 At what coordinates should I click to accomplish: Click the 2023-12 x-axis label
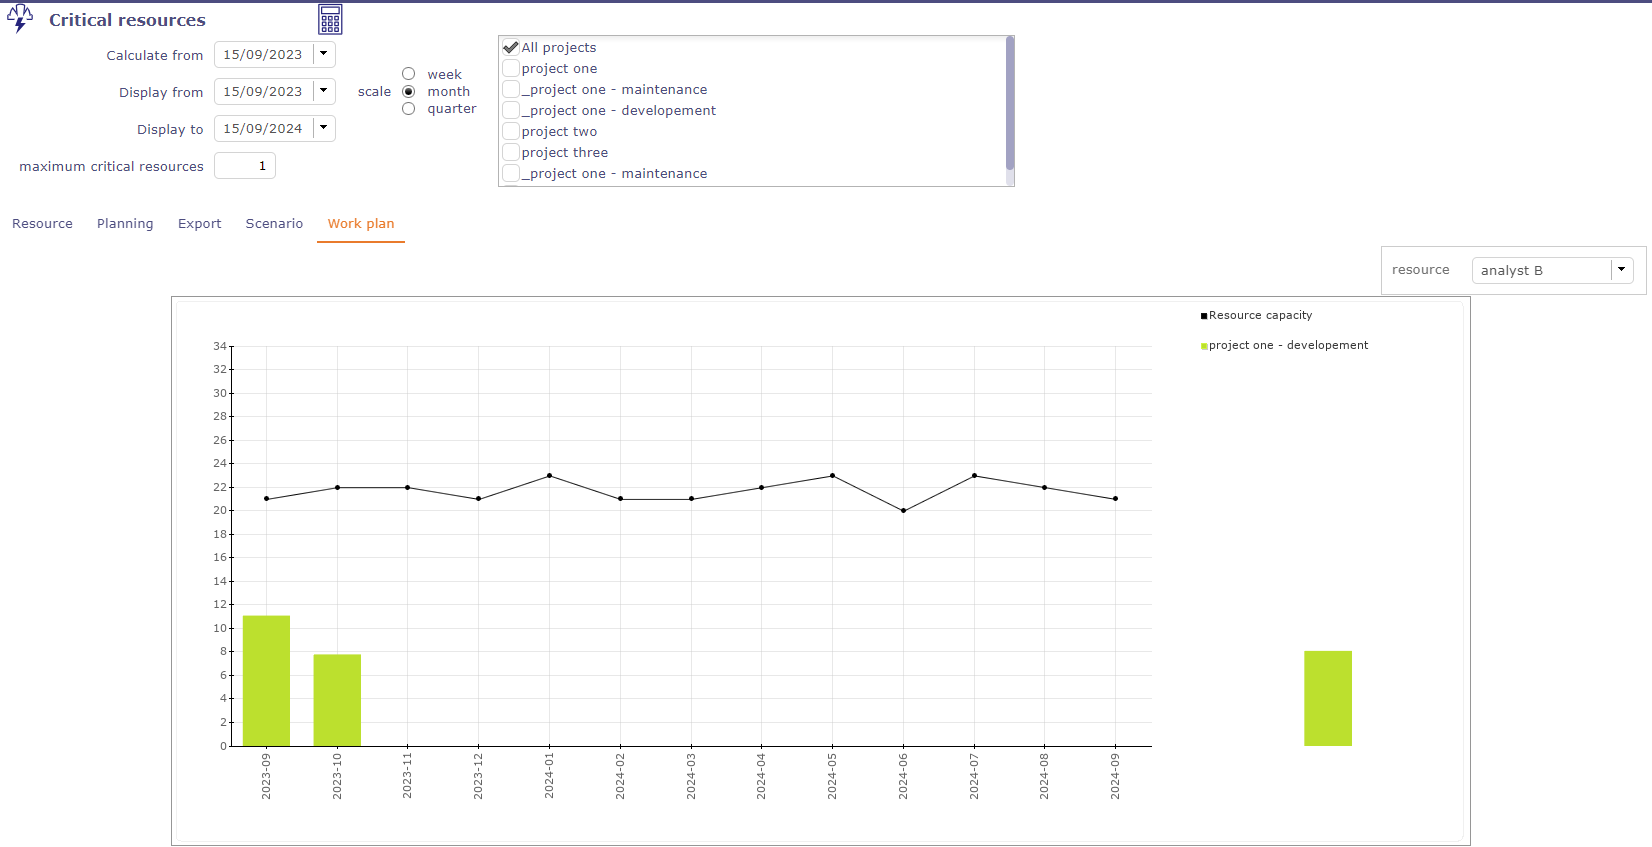[x=478, y=777]
